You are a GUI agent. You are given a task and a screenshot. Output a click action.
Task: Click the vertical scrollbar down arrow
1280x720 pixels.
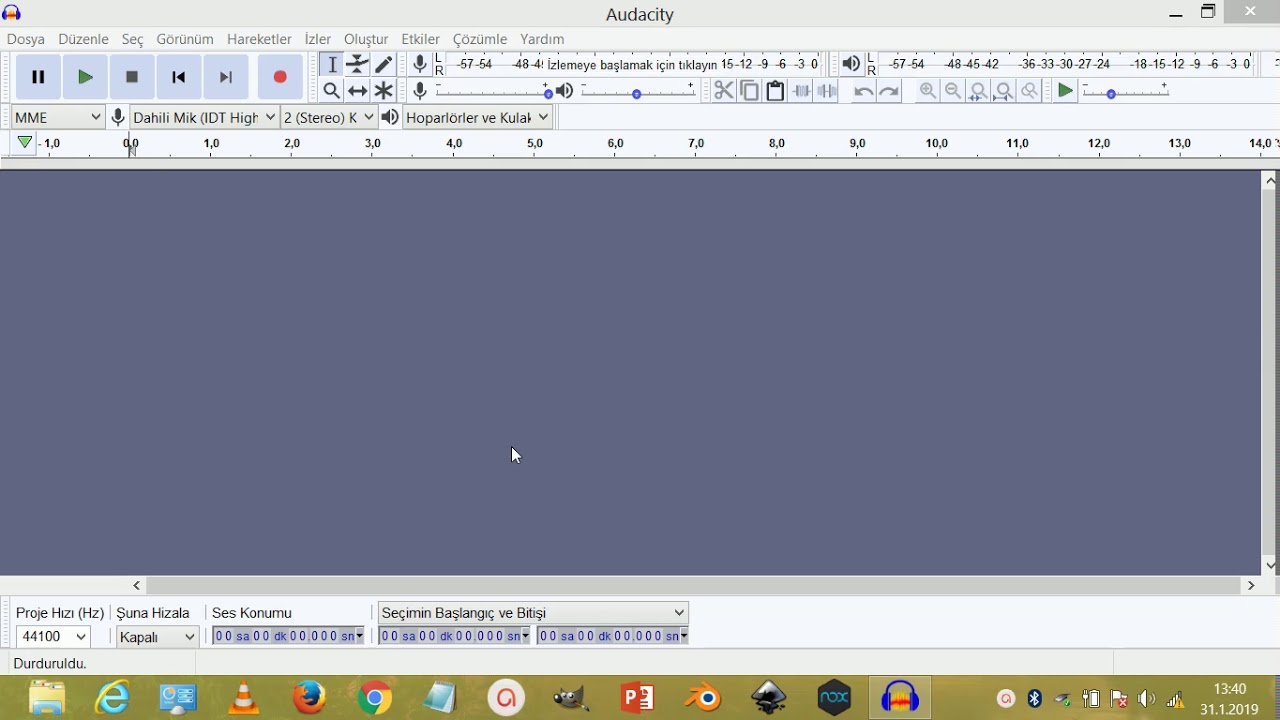pyautogui.click(x=1270, y=565)
